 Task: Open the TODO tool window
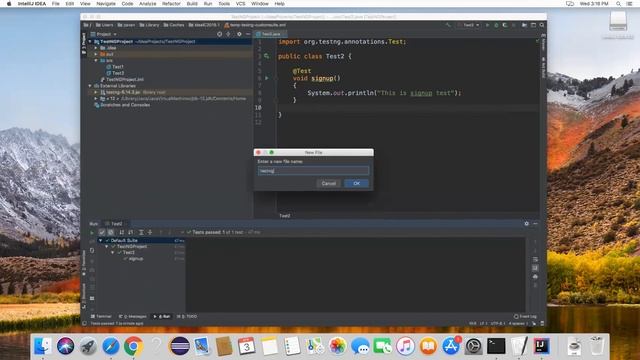[187, 316]
